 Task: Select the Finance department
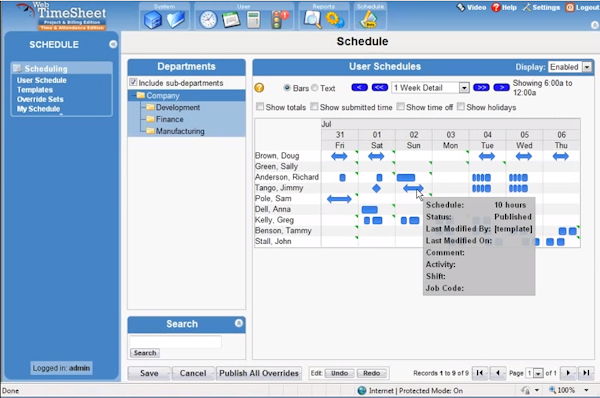click(x=170, y=119)
